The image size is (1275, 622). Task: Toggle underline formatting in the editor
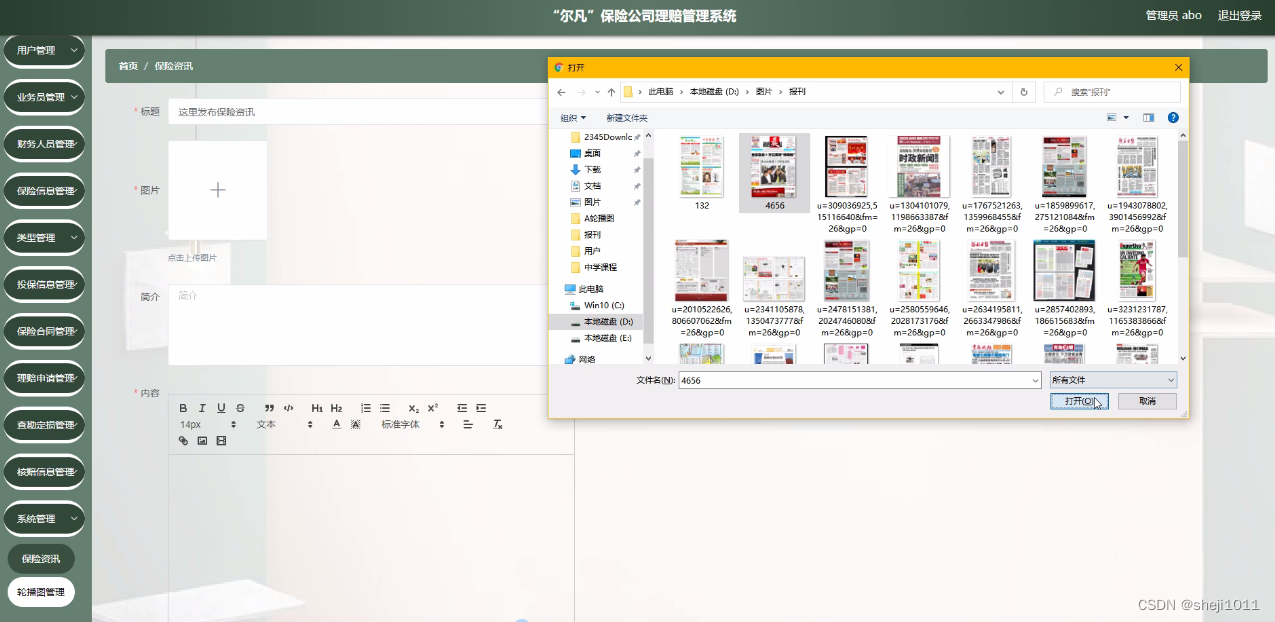point(221,408)
